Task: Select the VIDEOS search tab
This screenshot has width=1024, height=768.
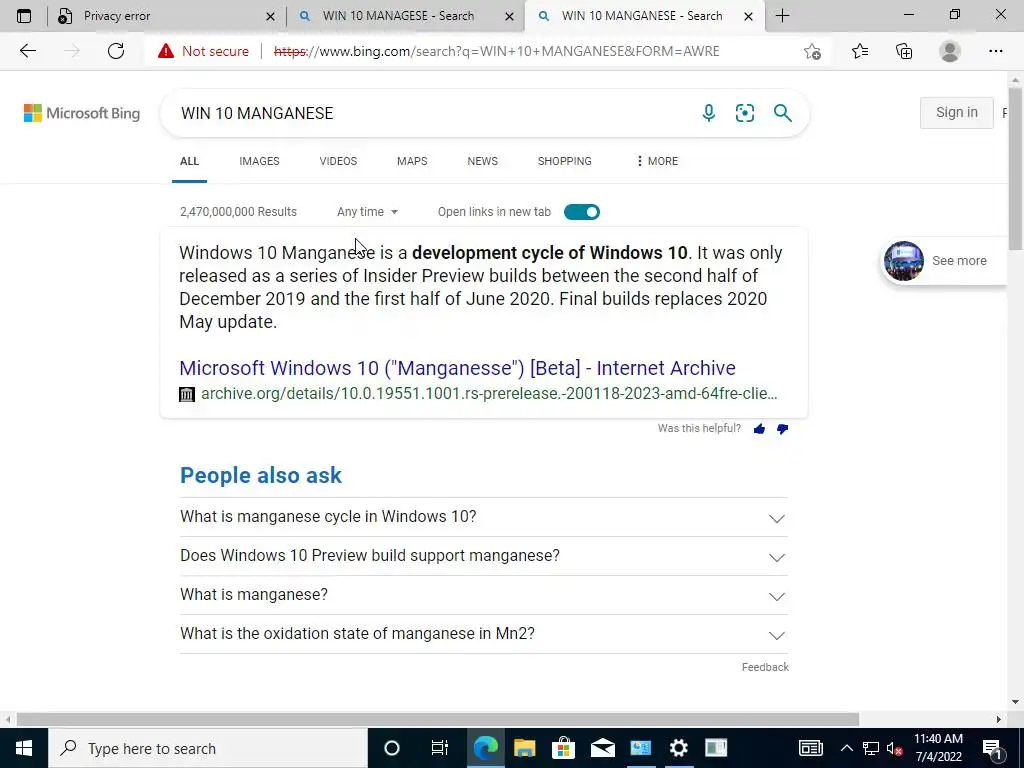Action: click(x=338, y=161)
